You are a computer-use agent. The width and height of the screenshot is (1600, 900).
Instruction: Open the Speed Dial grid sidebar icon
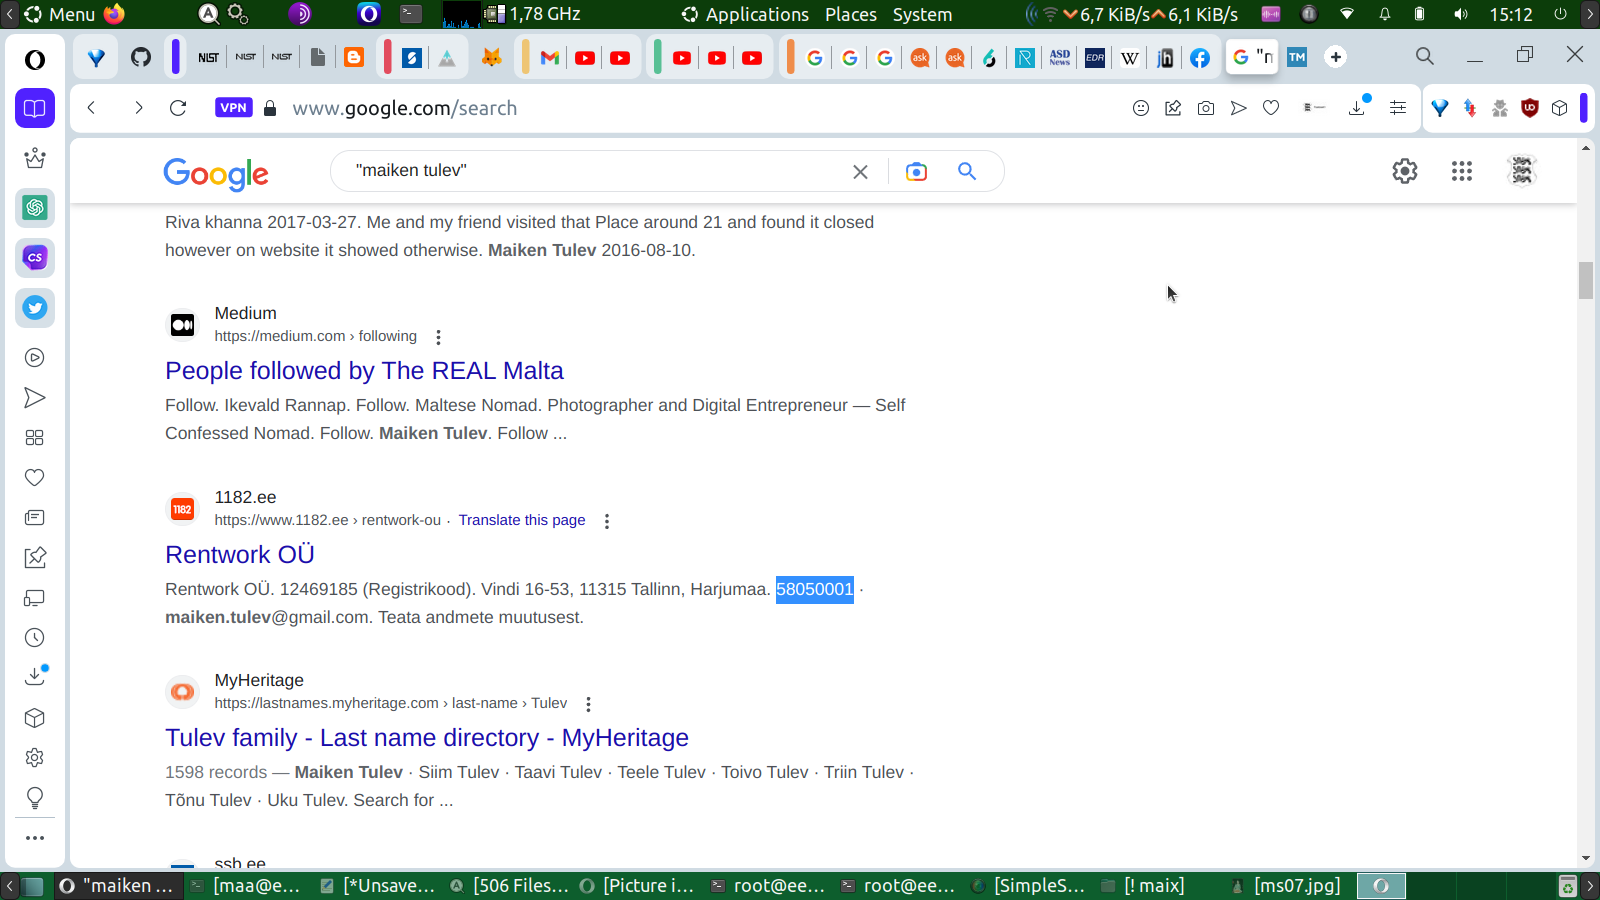tap(35, 438)
